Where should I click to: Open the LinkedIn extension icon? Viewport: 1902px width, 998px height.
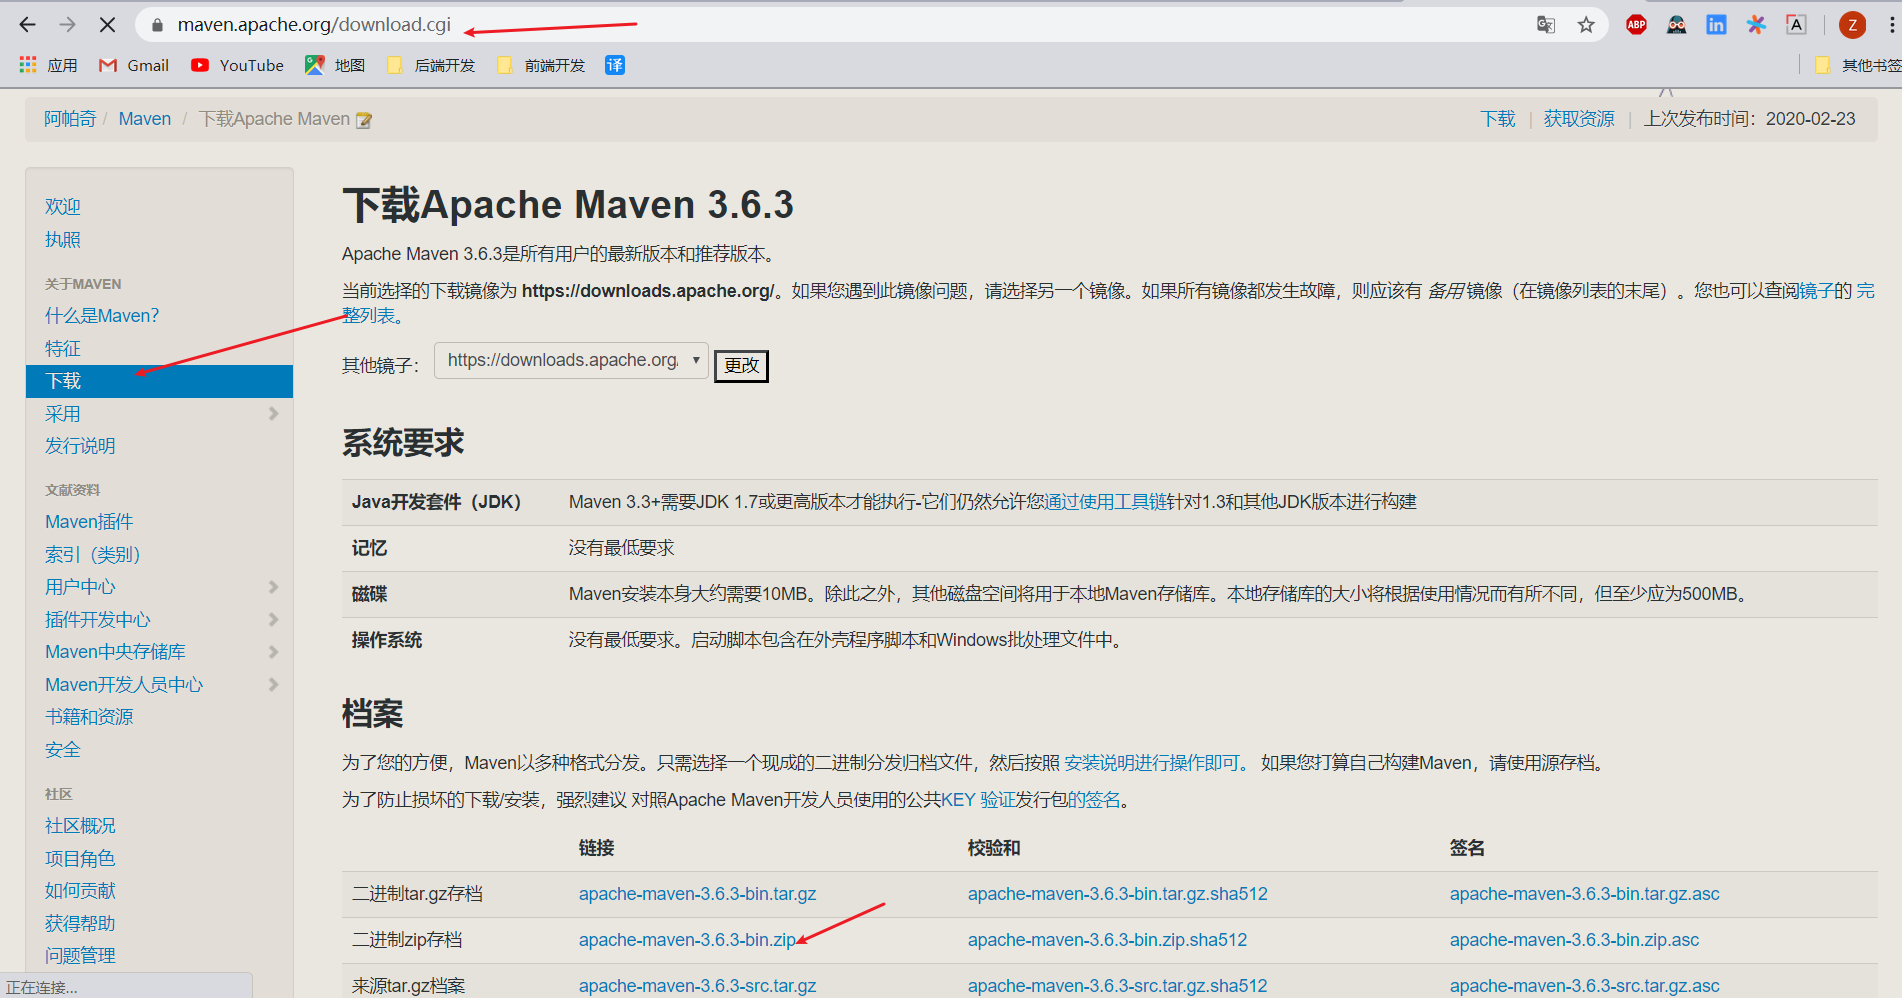(1716, 25)
